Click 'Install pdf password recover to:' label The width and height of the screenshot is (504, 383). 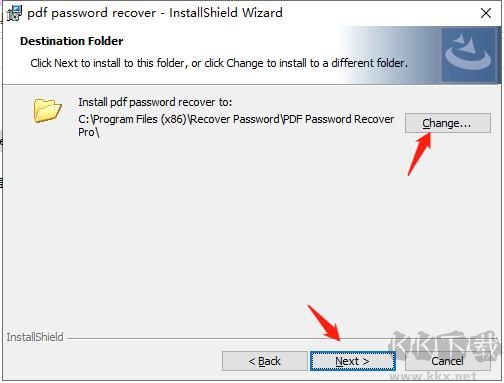pyautogui.click(x=155, y=102)
